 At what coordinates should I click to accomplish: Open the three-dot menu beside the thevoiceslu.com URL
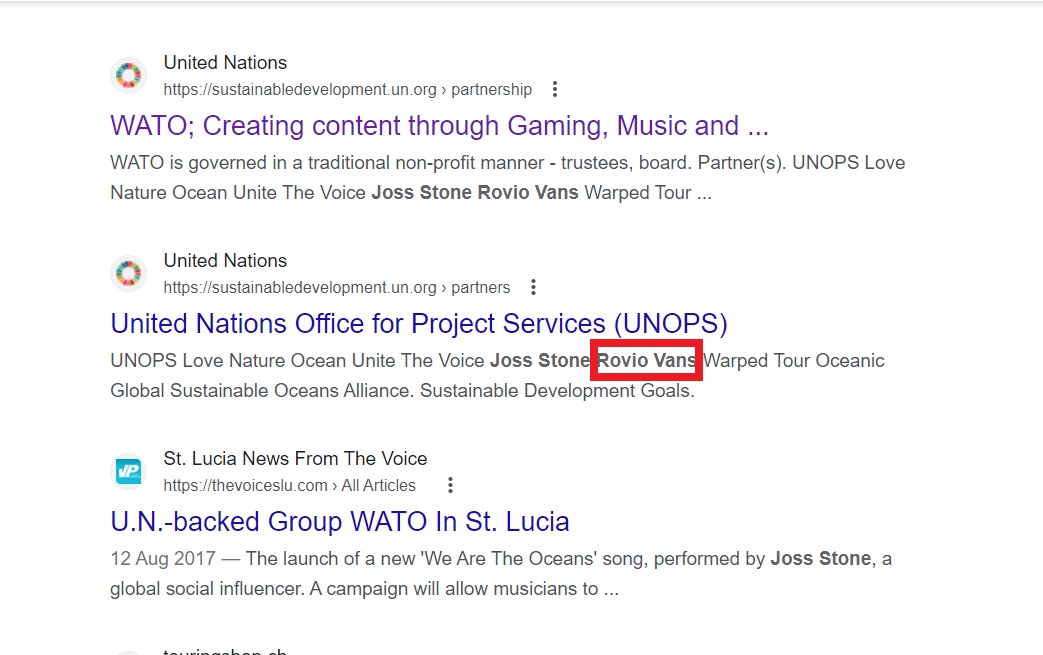pos(450,485)
